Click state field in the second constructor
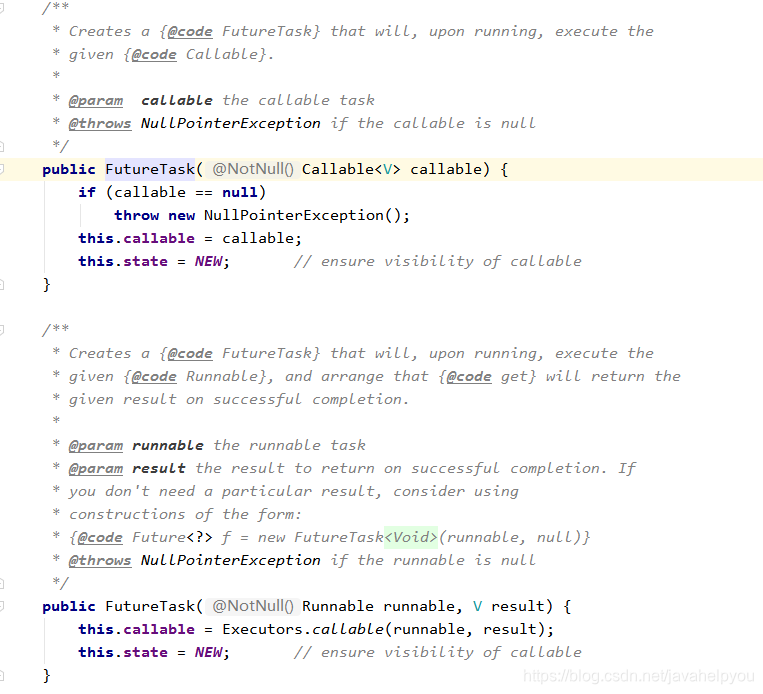 145,652
